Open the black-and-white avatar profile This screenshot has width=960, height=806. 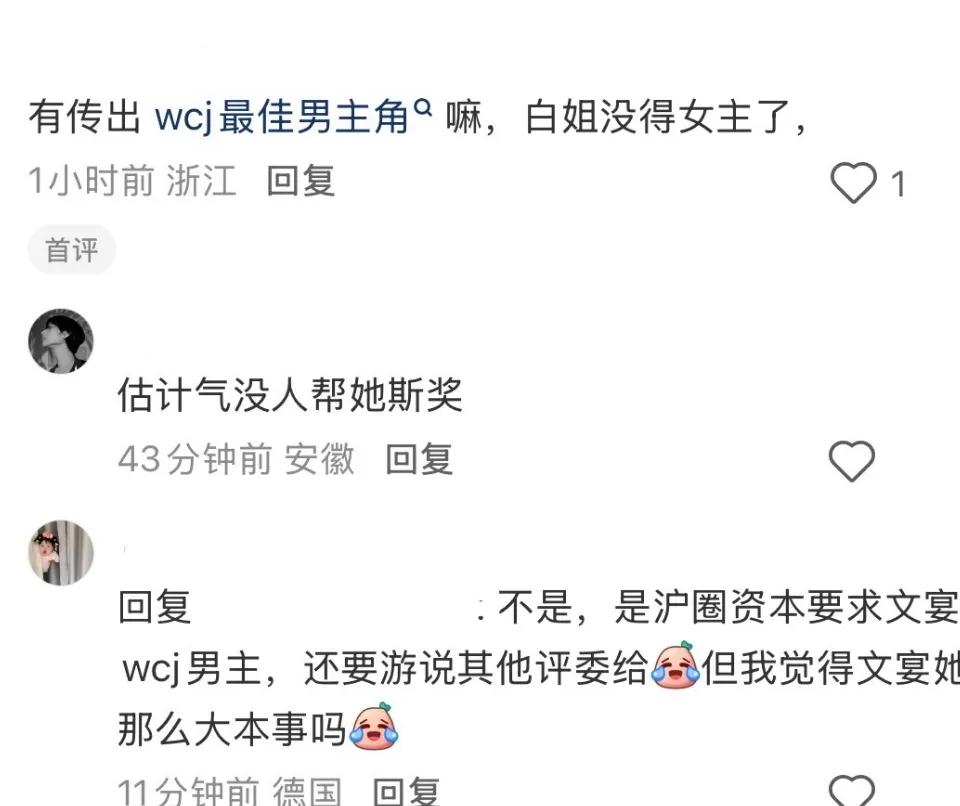click(x=61, y=341)
